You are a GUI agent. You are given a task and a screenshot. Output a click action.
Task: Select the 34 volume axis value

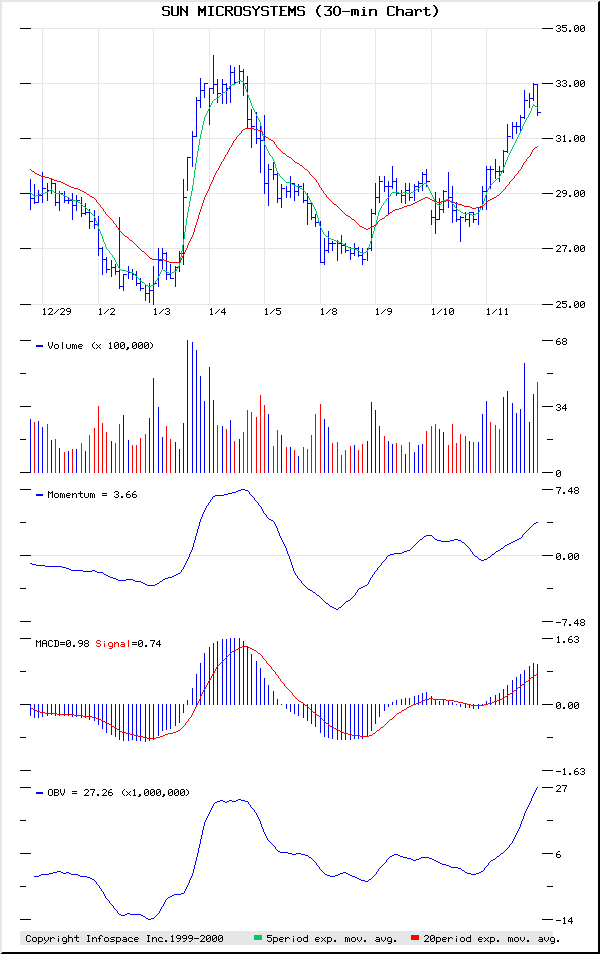click(x=561, y=407)
